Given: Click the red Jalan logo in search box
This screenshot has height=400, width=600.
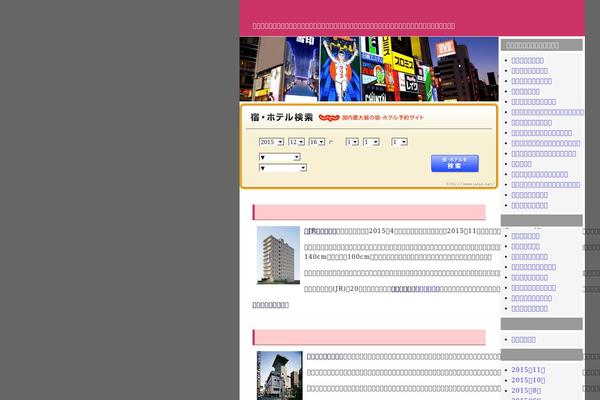Looking at the screenshot, I should [x=329, y=118].
